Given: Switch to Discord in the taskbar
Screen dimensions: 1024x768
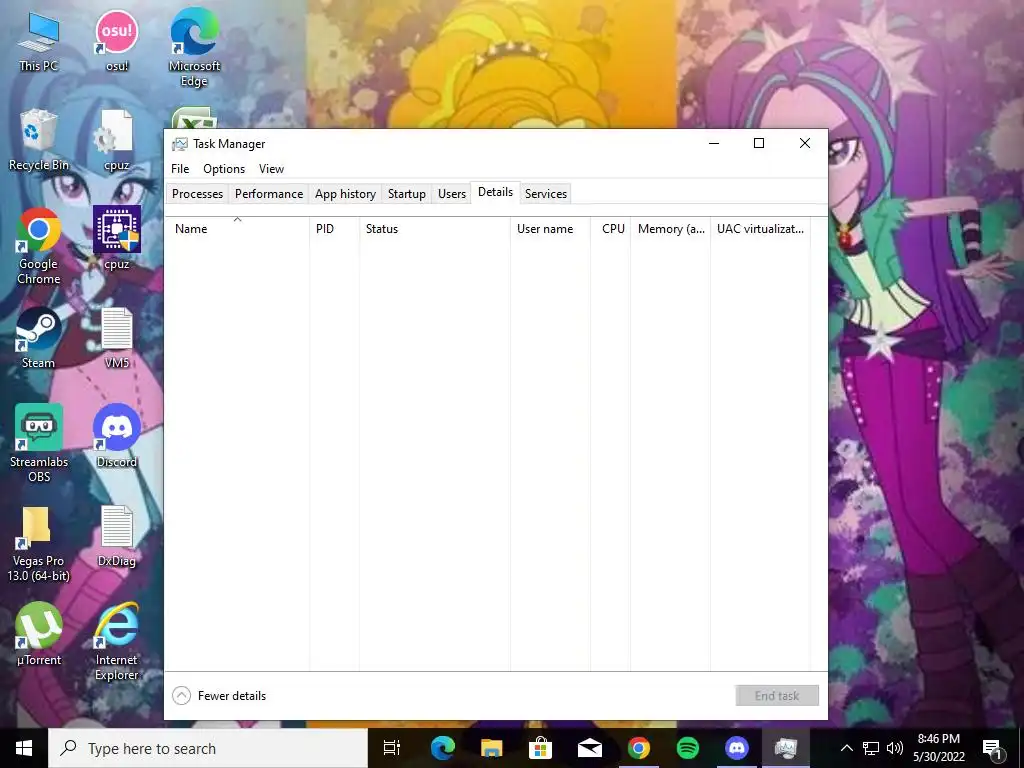Looking at the screenshot, I should click(737, 748).
